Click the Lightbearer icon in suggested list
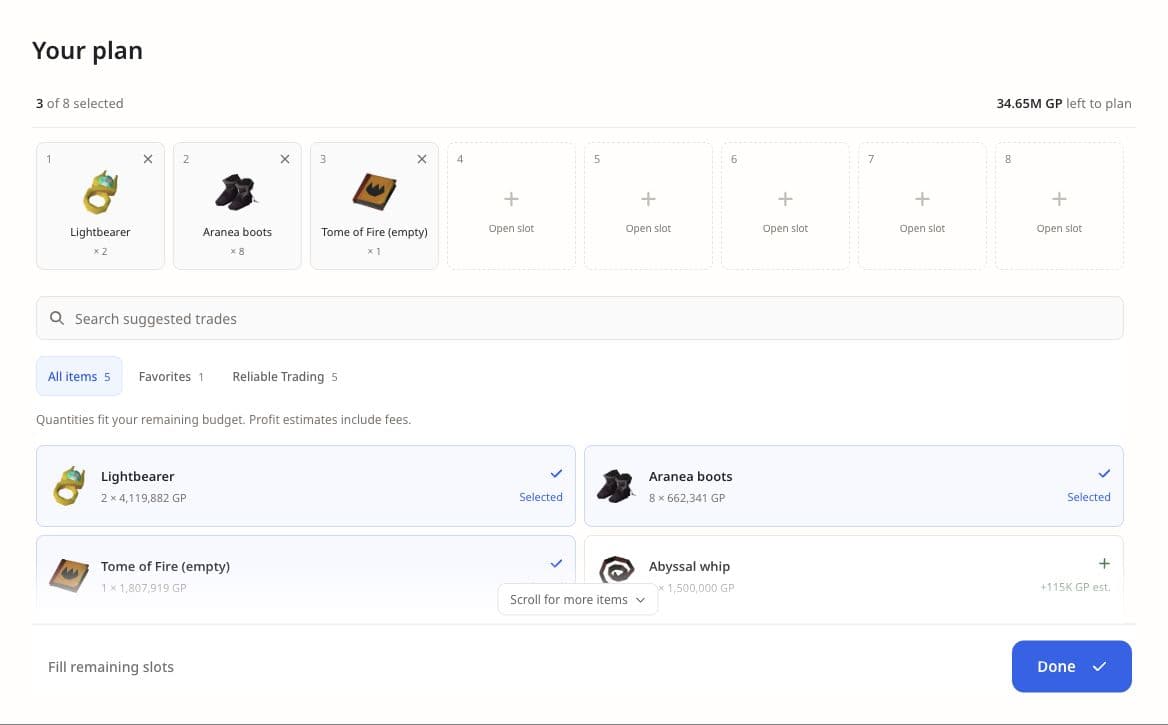Image resolution: width=1168 pixels, height=725 pixels. click(x=69, y=486)
